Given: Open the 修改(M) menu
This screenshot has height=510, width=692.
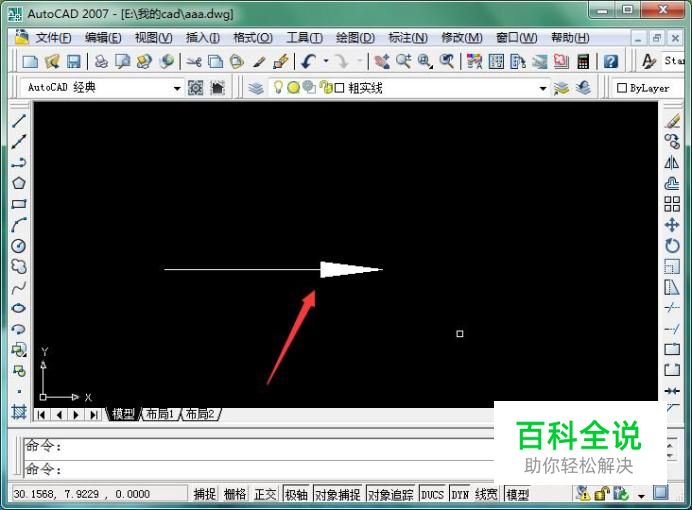Looking at the screenshot, I should point(462,38).
